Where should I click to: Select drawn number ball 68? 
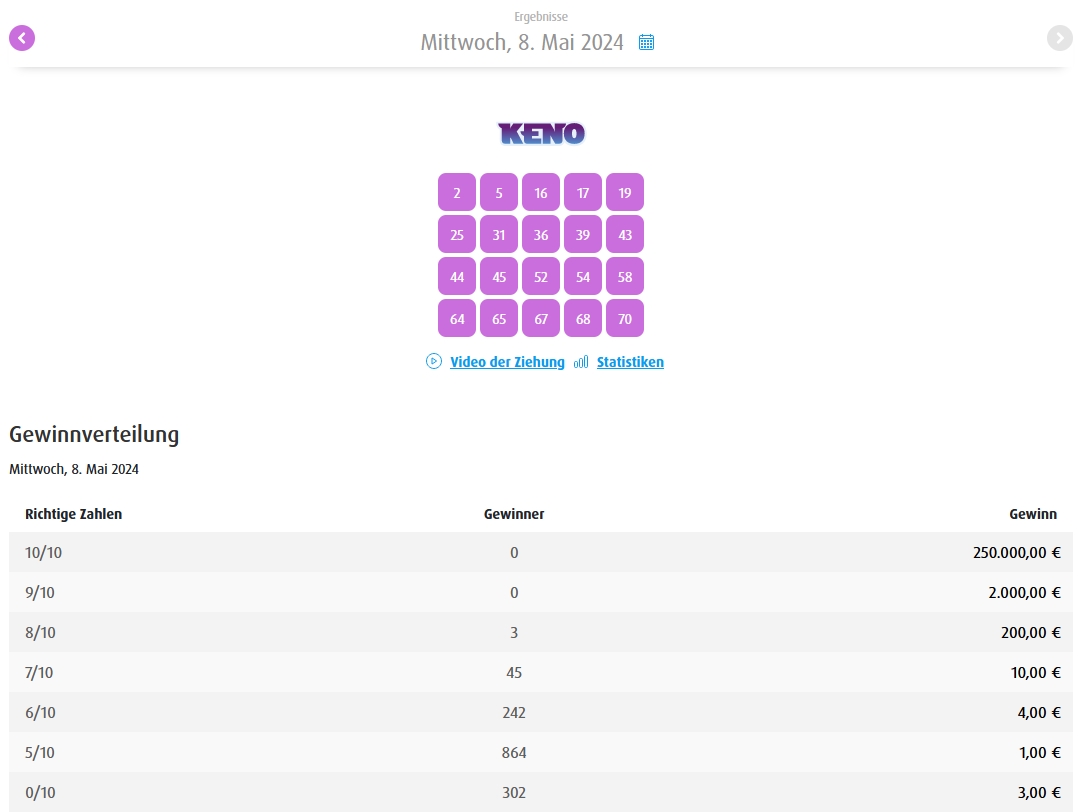pyautogui.click(x=583, y=318)
